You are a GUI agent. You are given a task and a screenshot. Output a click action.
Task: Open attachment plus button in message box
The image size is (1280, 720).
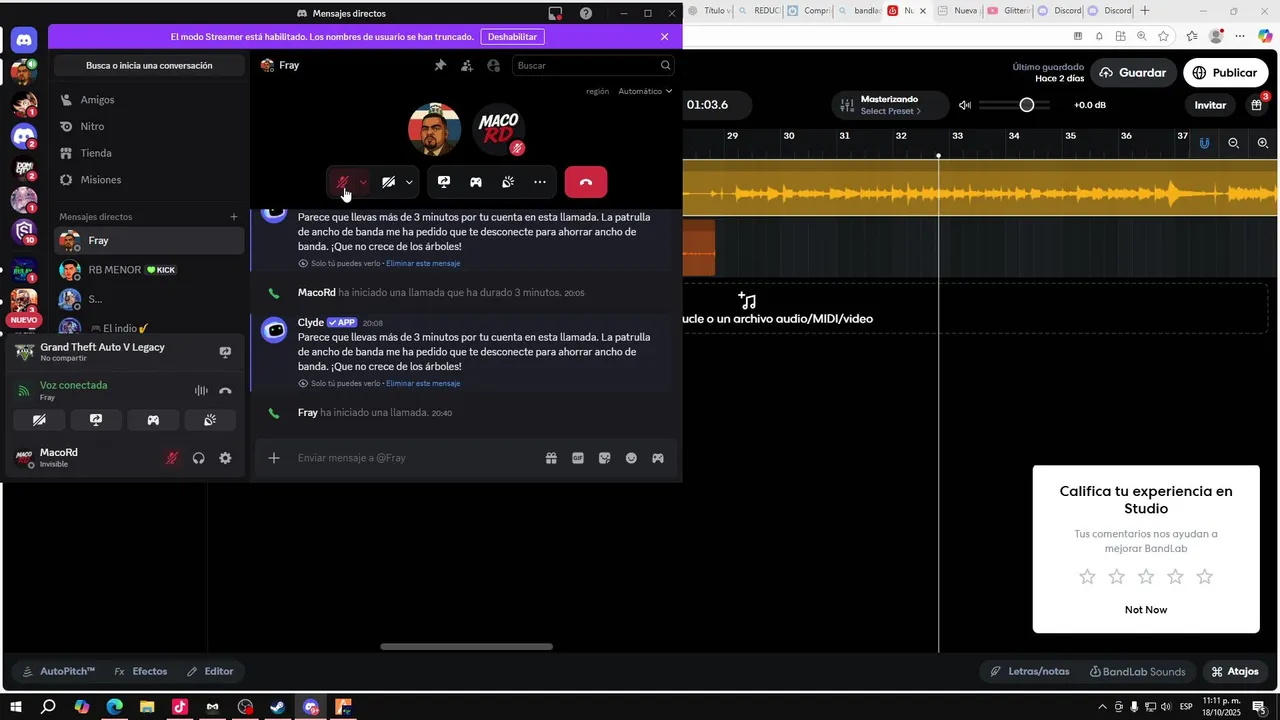click(x=274, y=458)
